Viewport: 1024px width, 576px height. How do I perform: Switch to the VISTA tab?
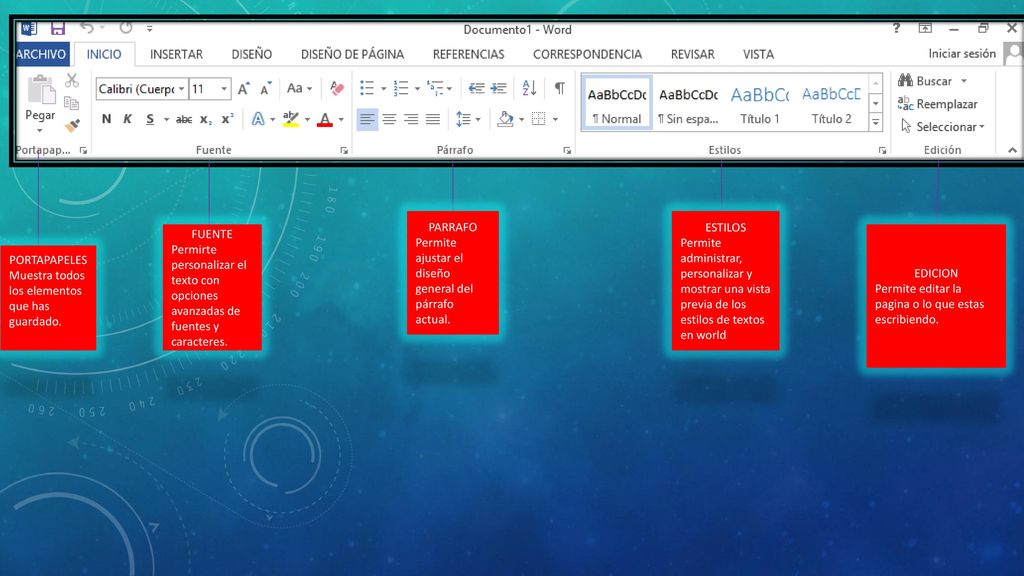point(758,54)
